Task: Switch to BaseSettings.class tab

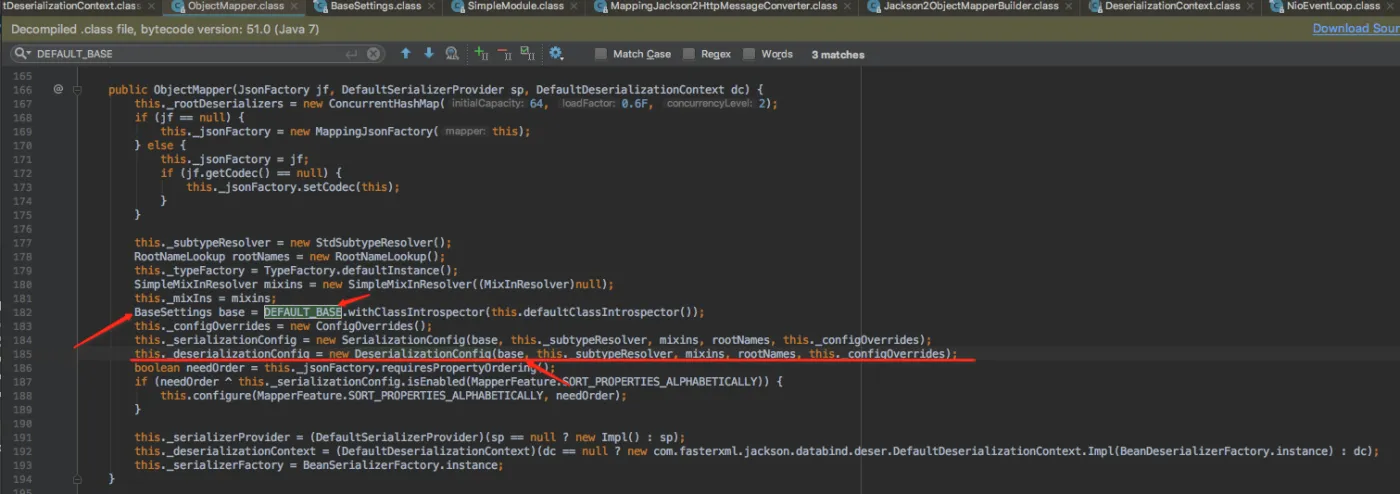Action: [375, 6]
